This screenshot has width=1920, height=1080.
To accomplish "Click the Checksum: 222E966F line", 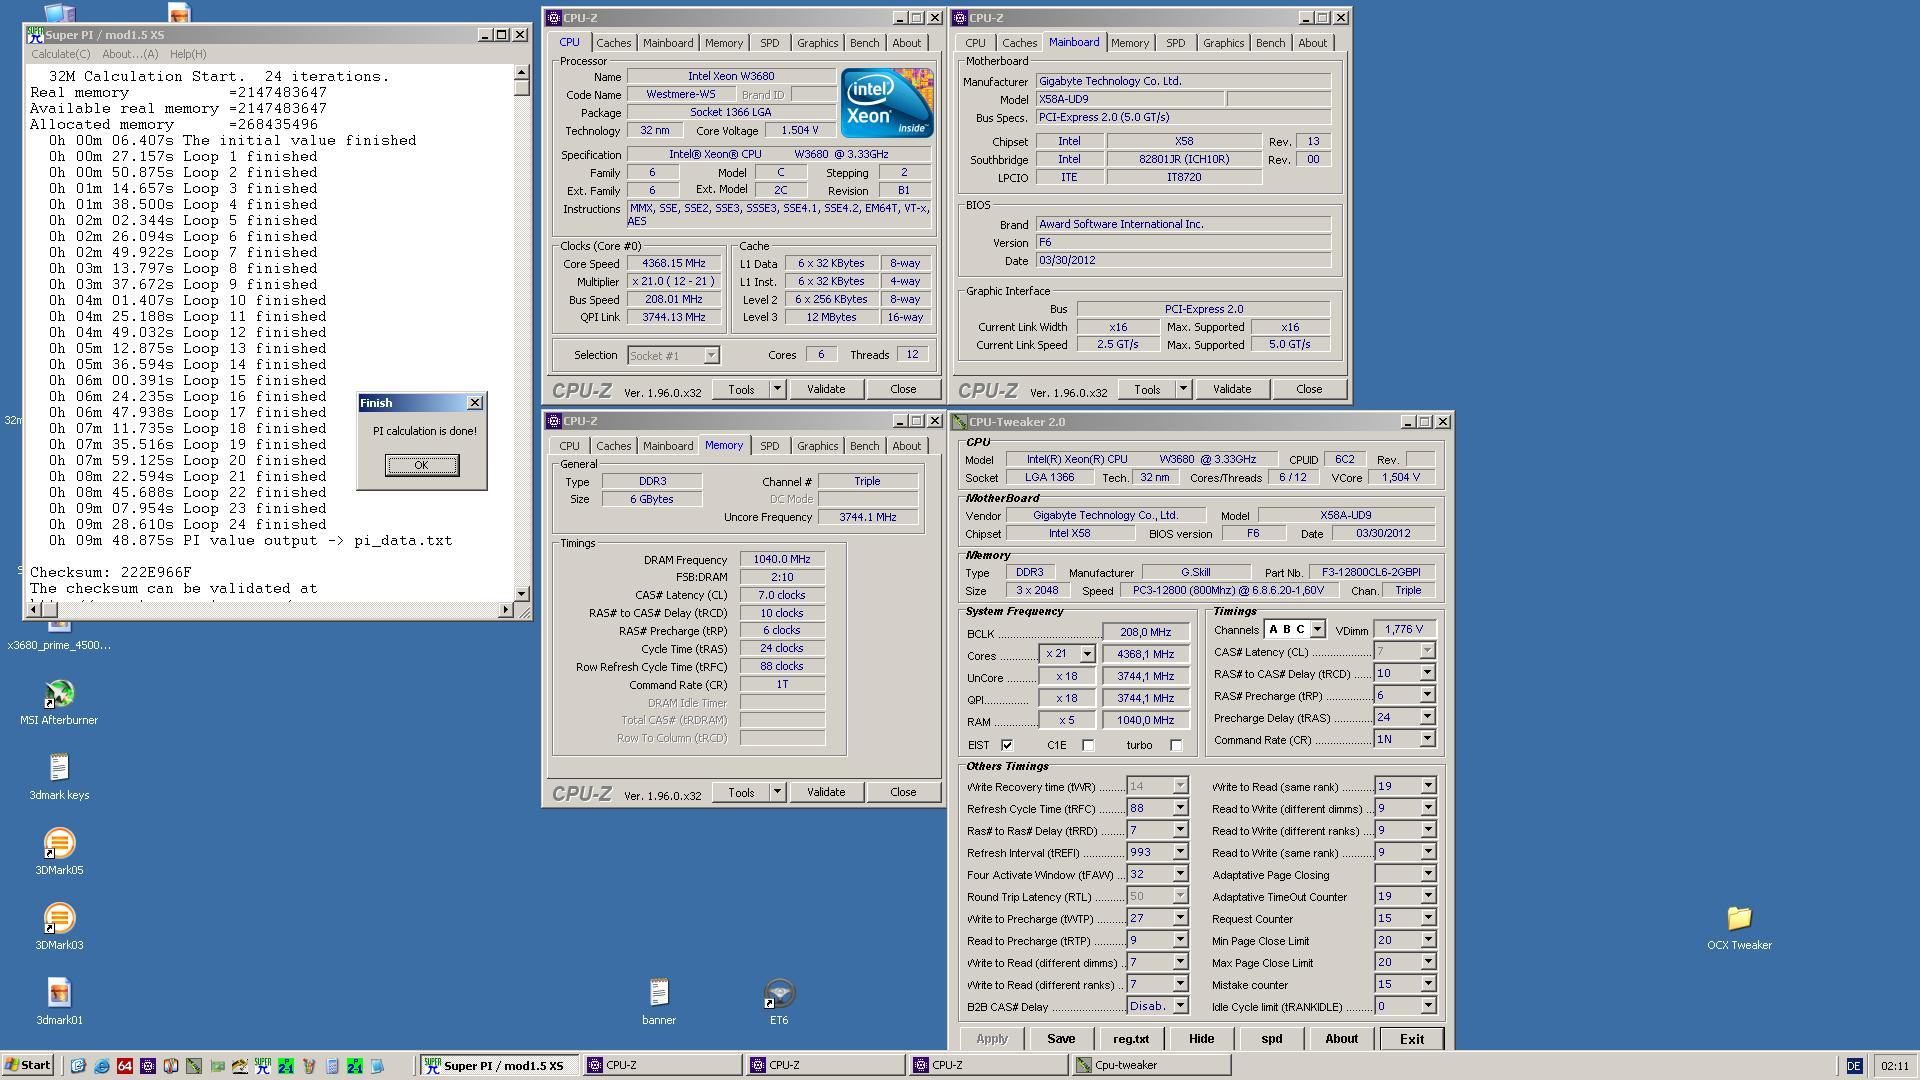I will [110, 573].
